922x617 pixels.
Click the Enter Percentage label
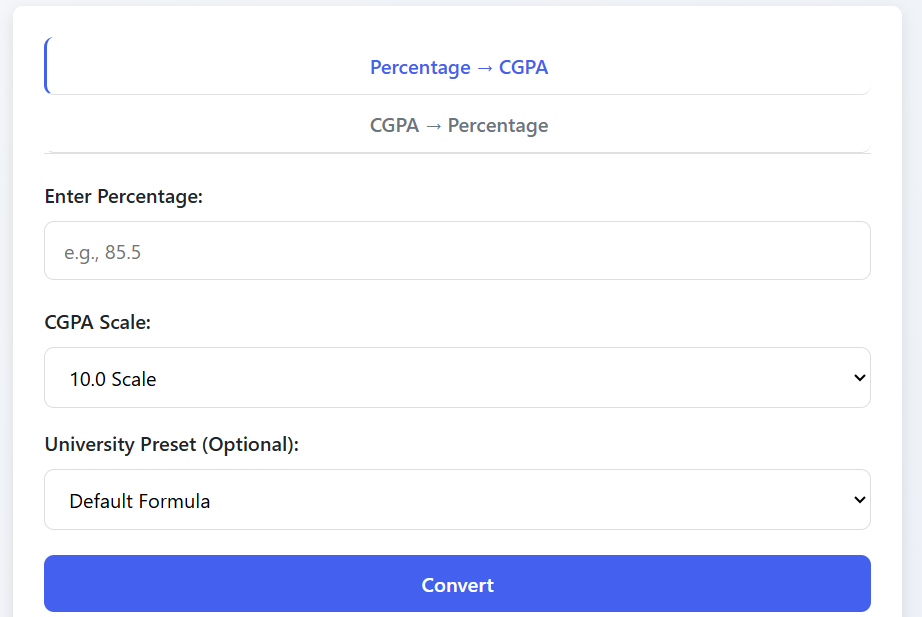(124, 197)
